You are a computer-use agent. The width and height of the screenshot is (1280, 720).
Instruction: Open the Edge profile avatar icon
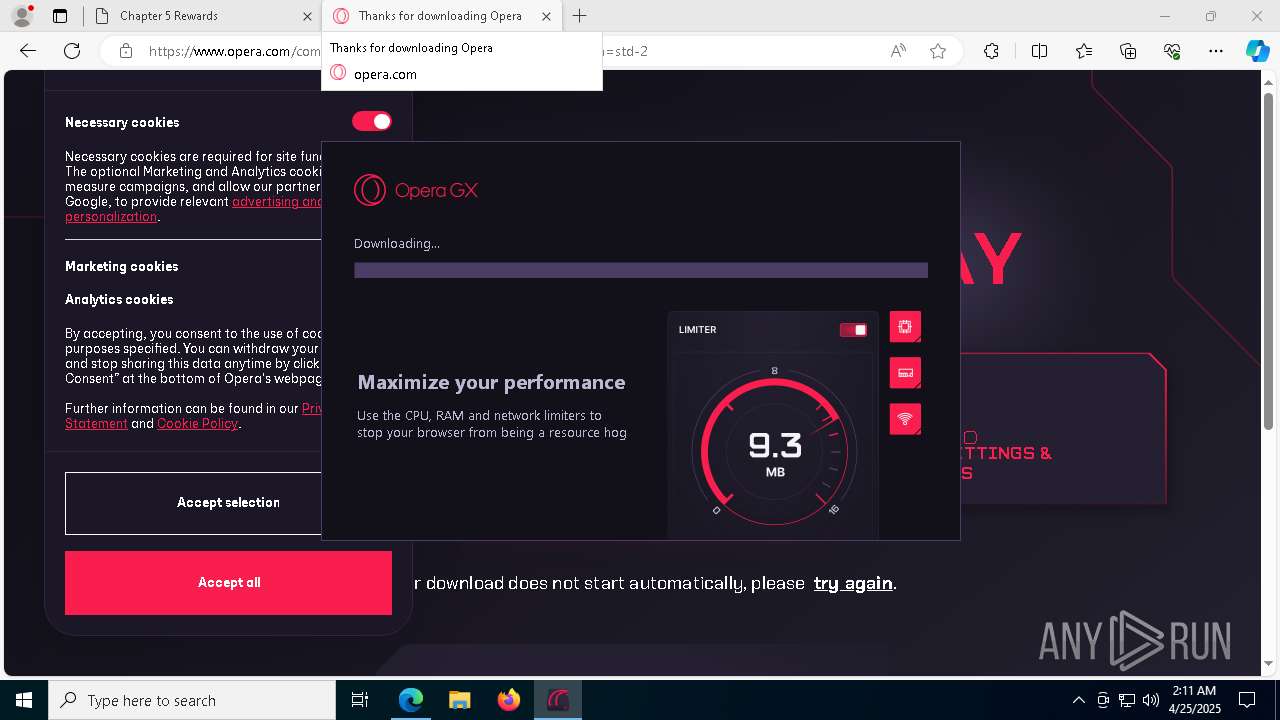tap(22, 16)
